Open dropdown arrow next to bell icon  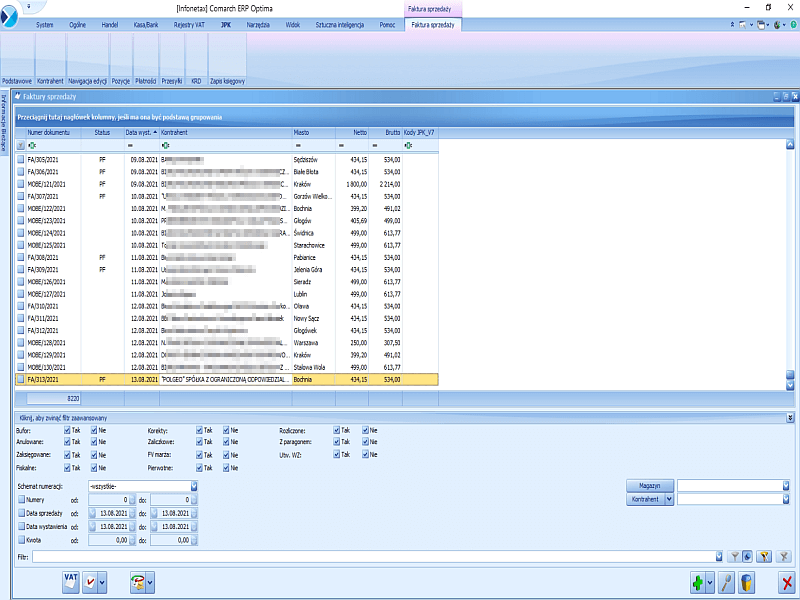click(x=151, y=582)
